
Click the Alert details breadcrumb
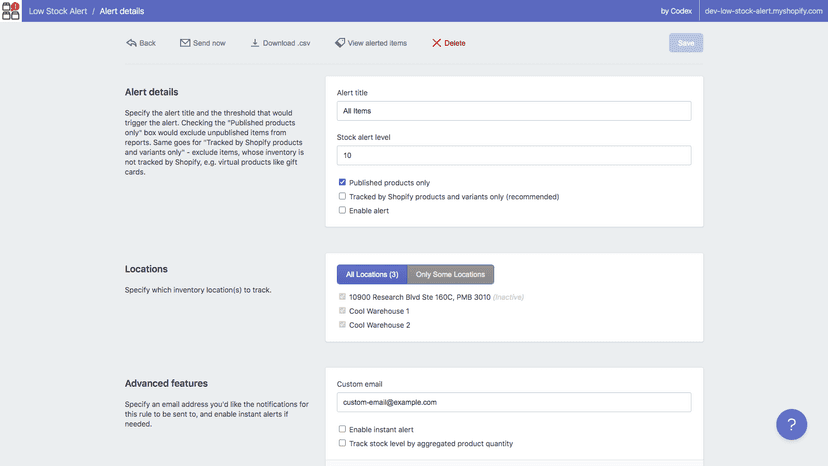[x=121, y=11]
